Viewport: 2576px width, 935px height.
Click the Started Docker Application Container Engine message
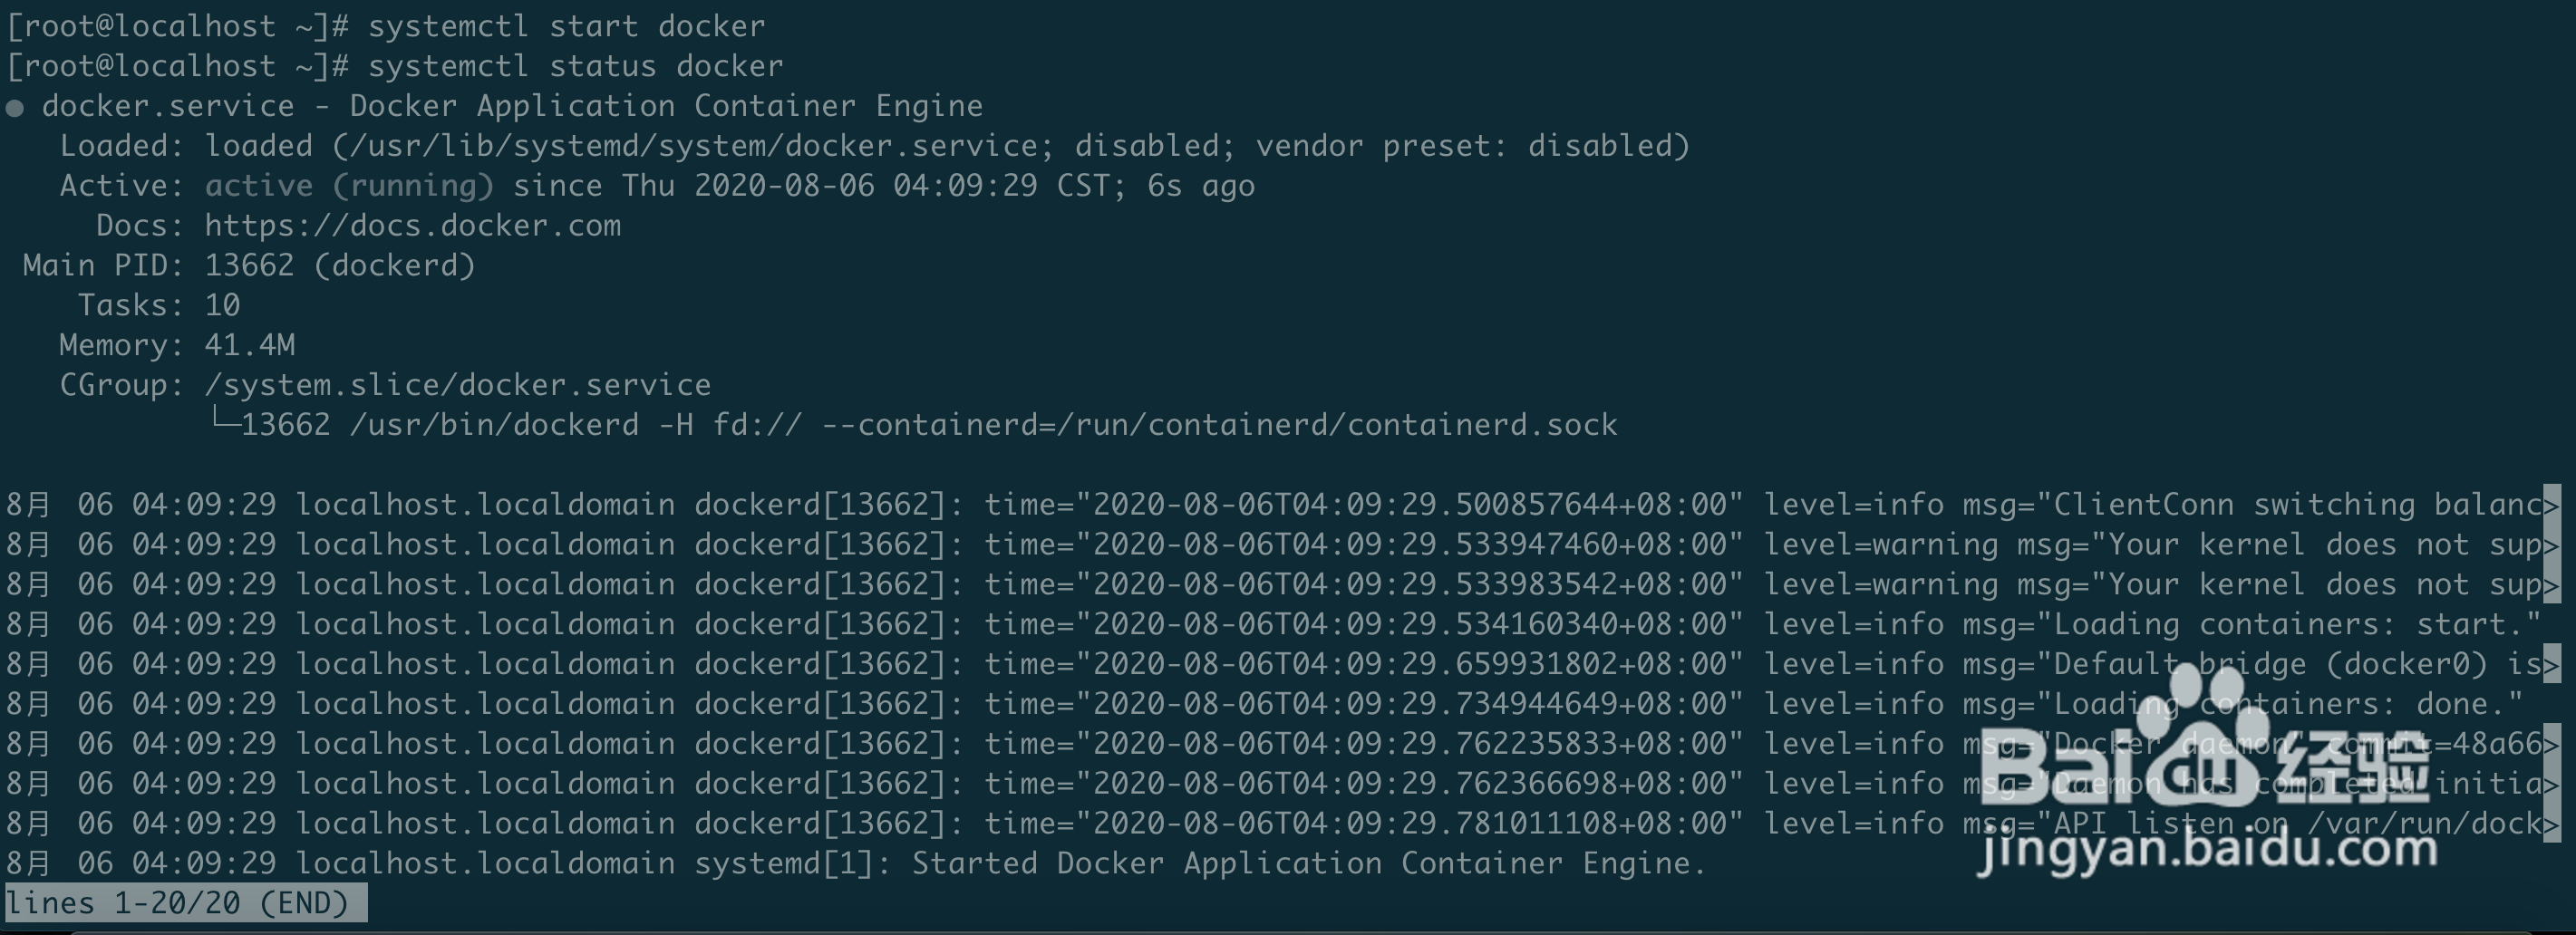[x=1308, y=863]
